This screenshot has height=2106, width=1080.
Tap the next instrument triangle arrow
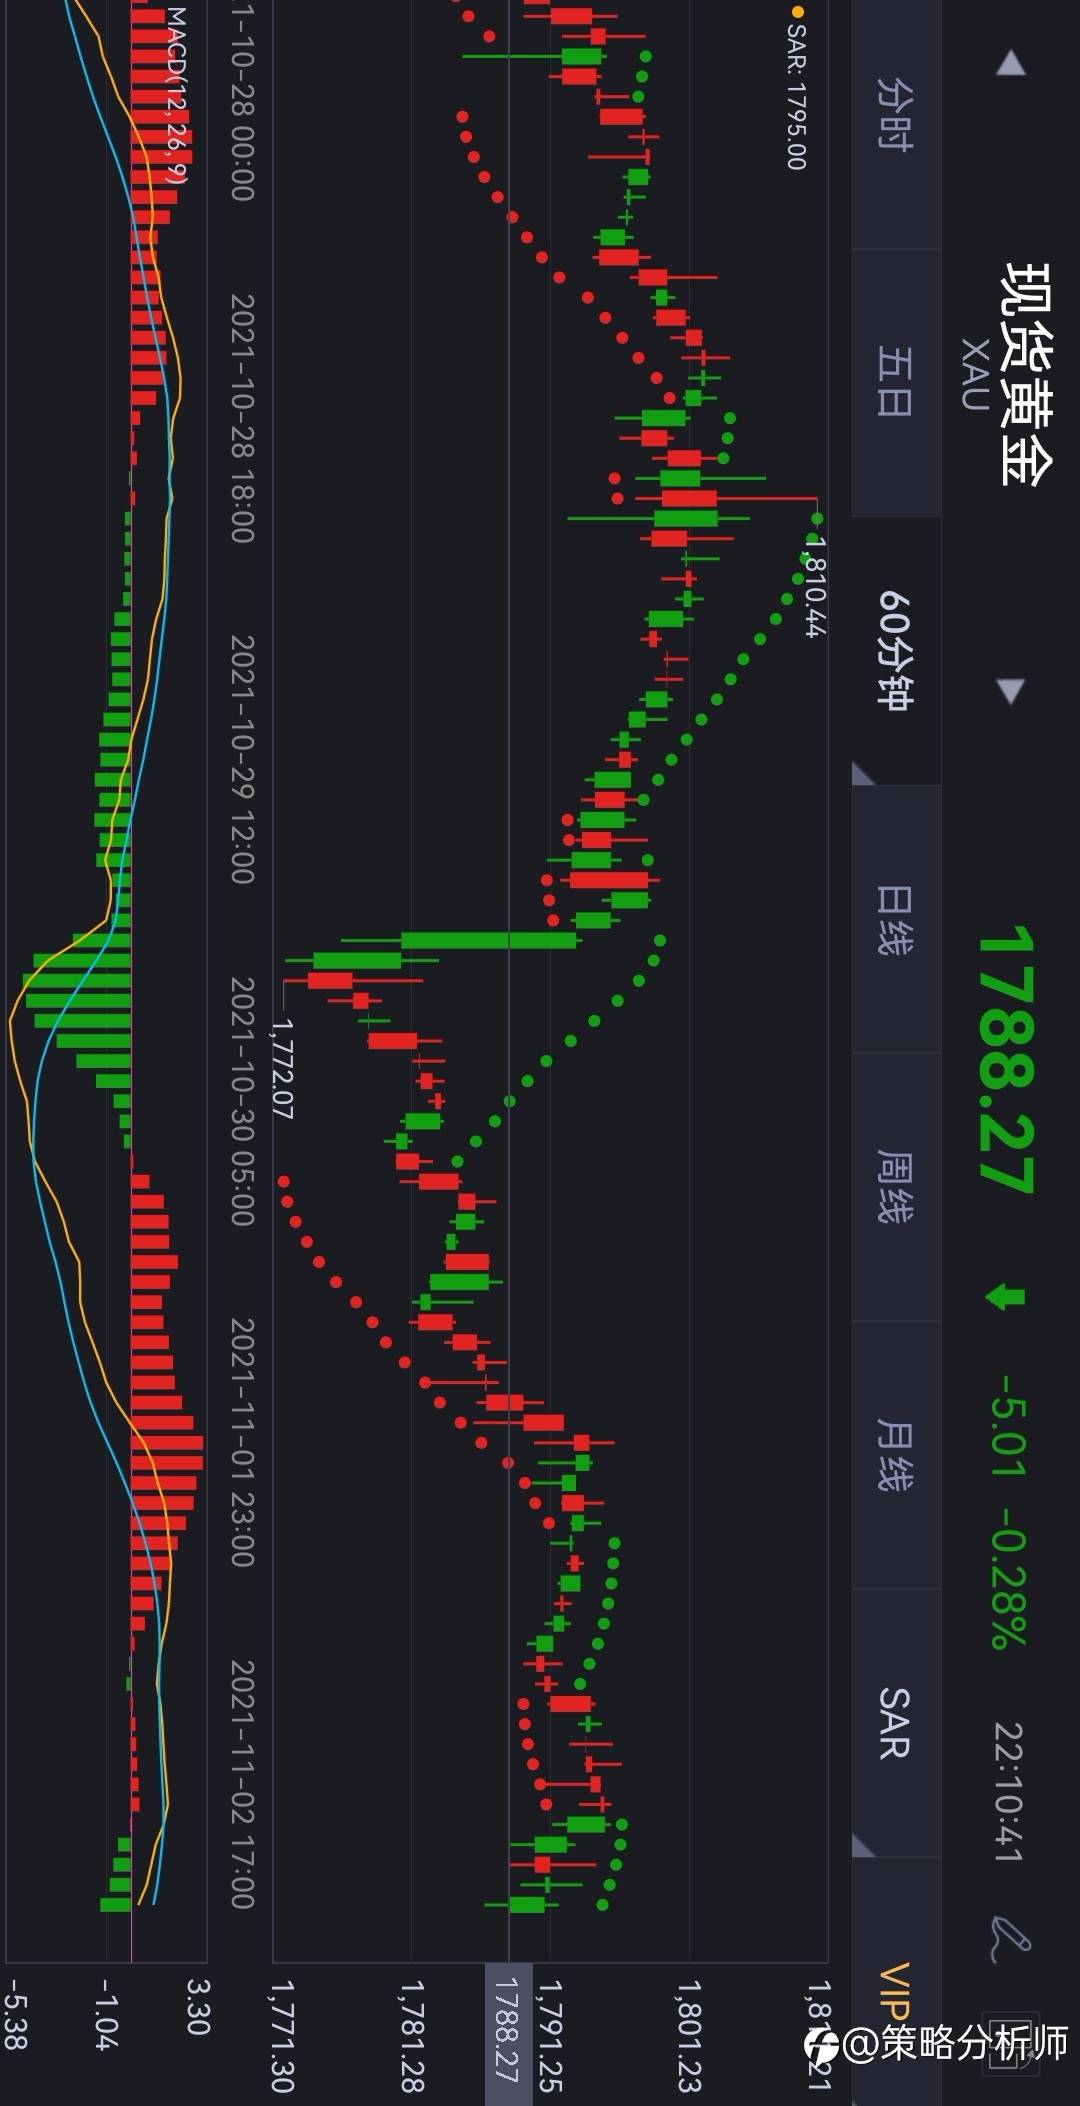(1011, 691)
